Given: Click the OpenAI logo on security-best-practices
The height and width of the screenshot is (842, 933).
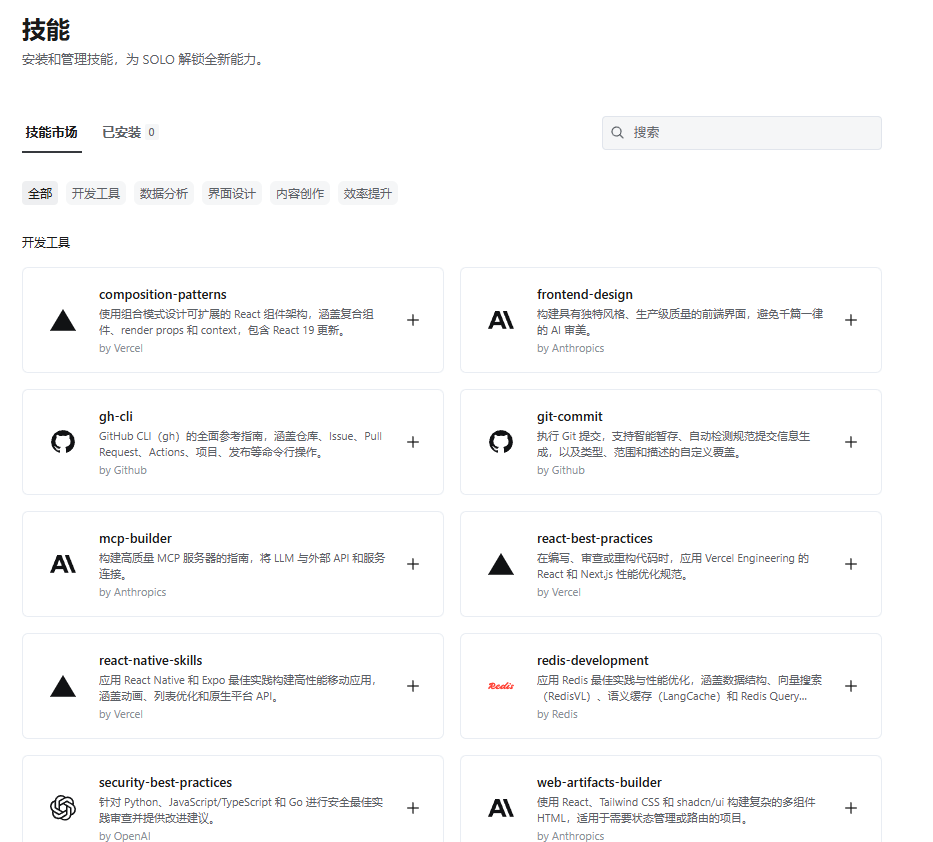Looking at the screenshot, I should click(63, 808).
